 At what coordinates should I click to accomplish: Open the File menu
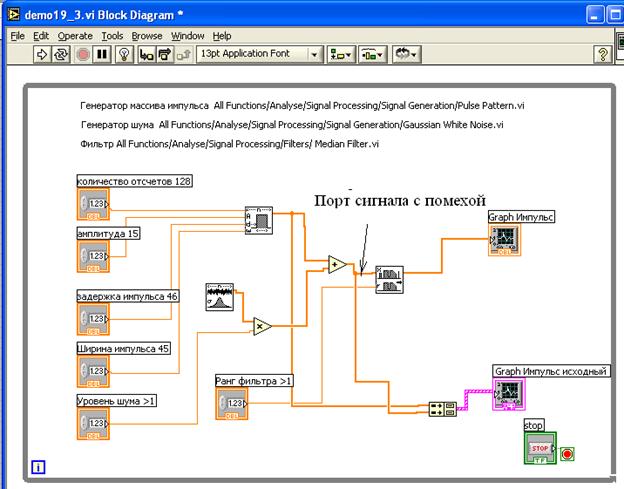pyautogui.click(x=18, y=36)
